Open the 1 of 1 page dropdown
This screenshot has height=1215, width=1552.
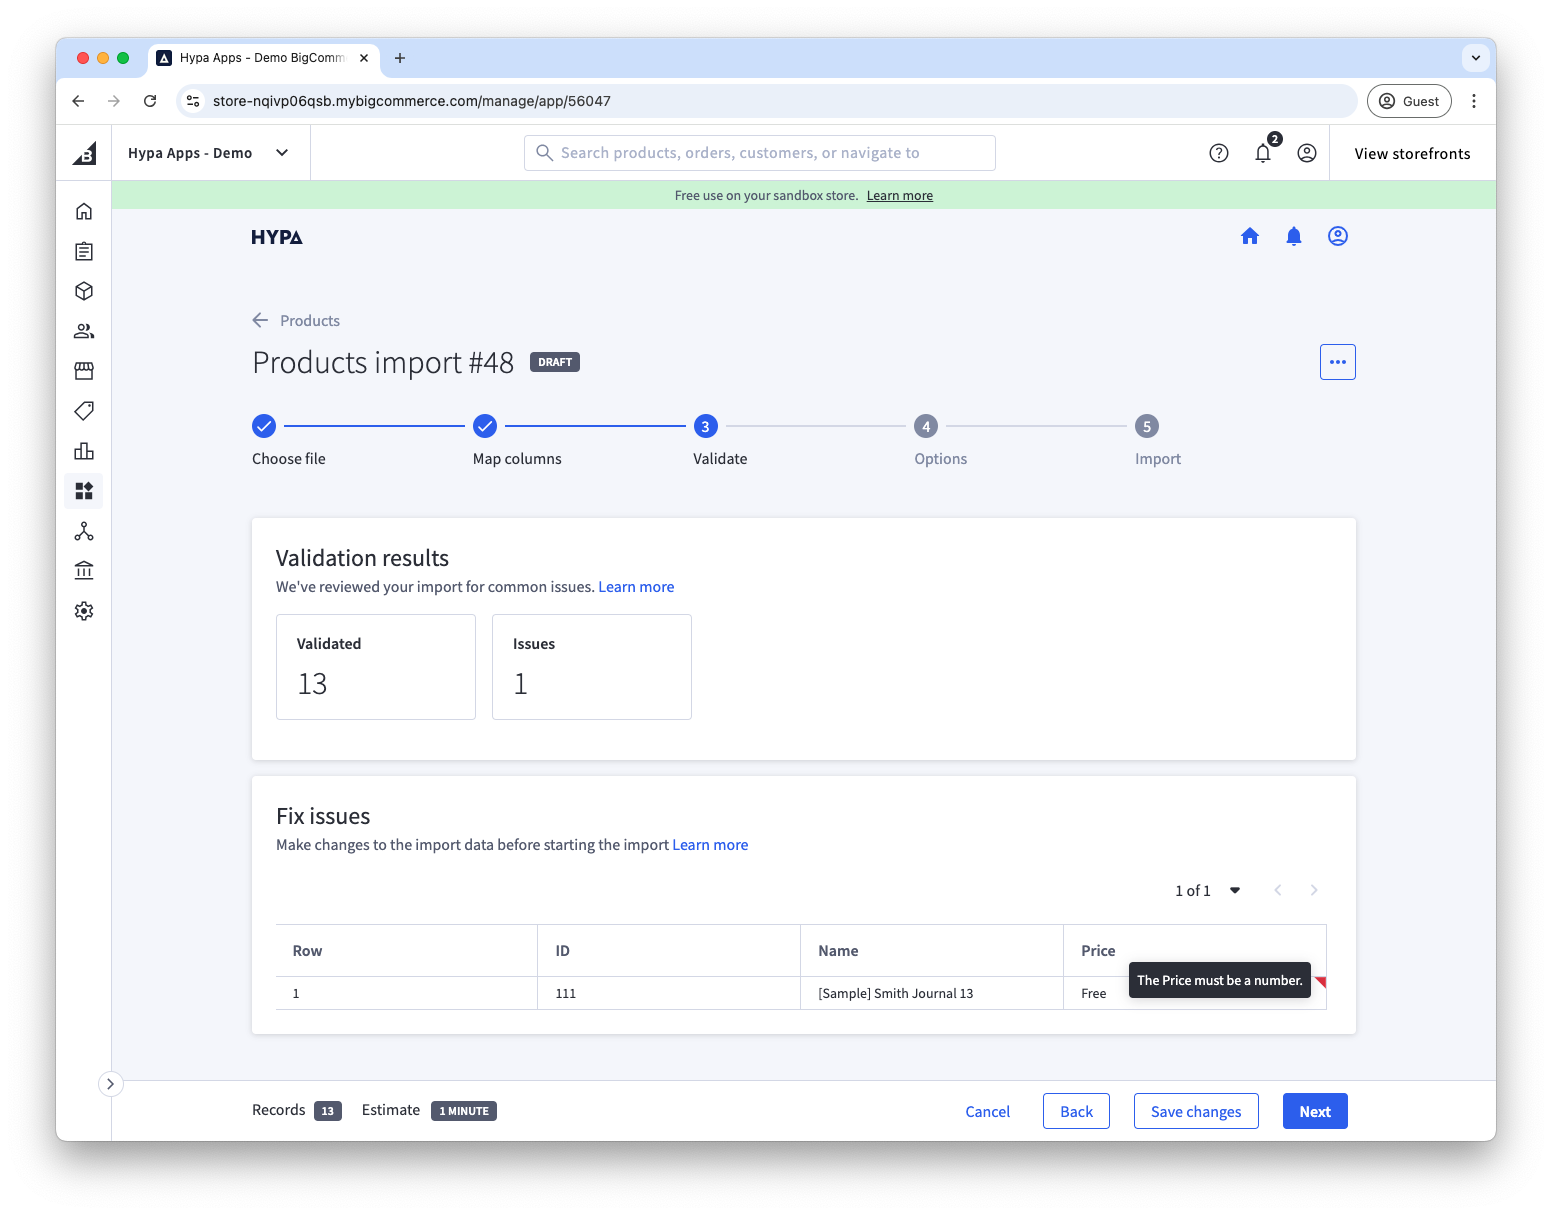(x=1234, y=890)
